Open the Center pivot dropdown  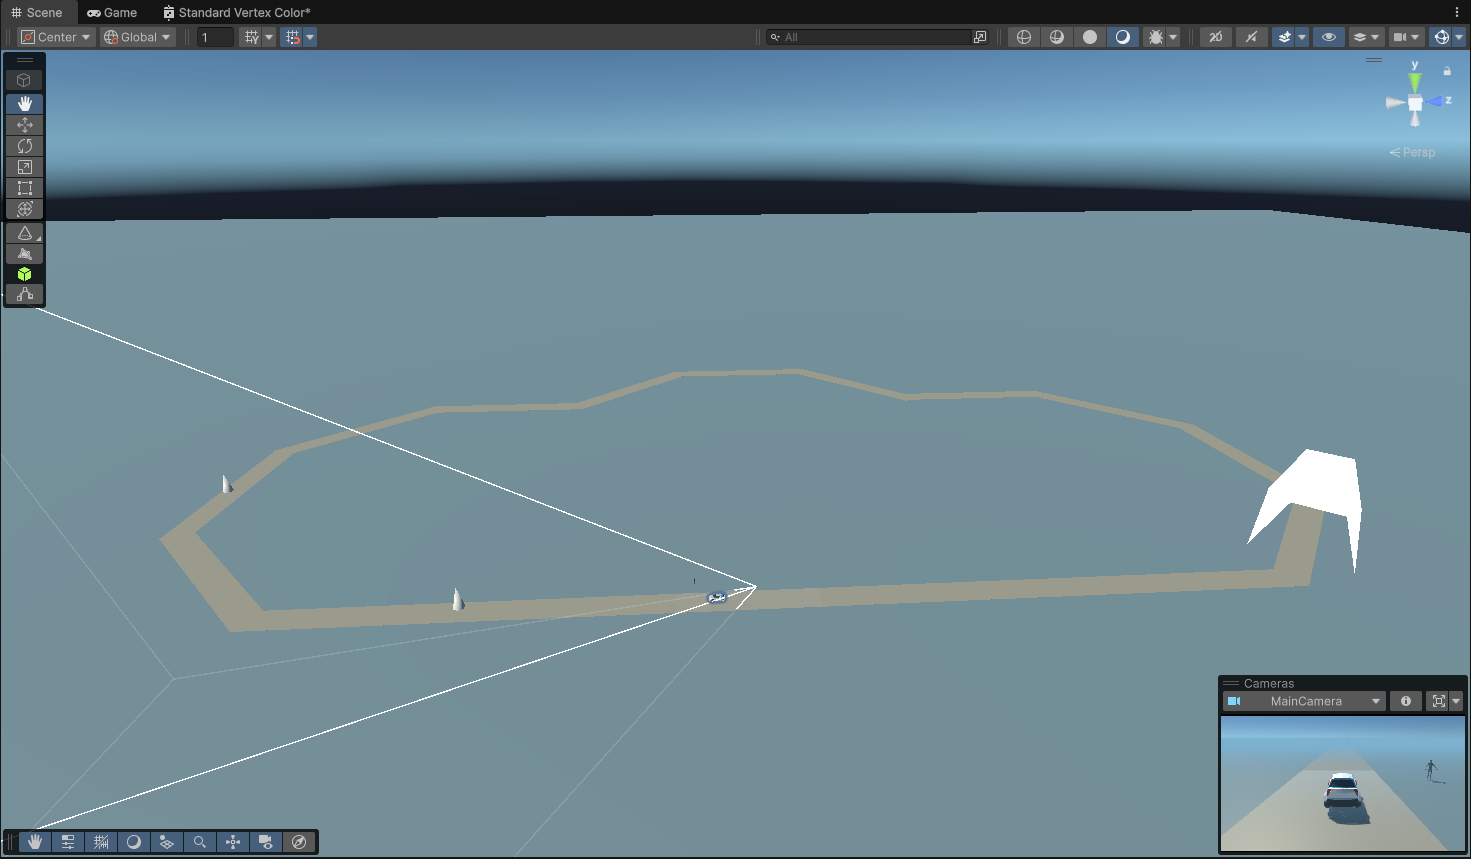point(56,37)
